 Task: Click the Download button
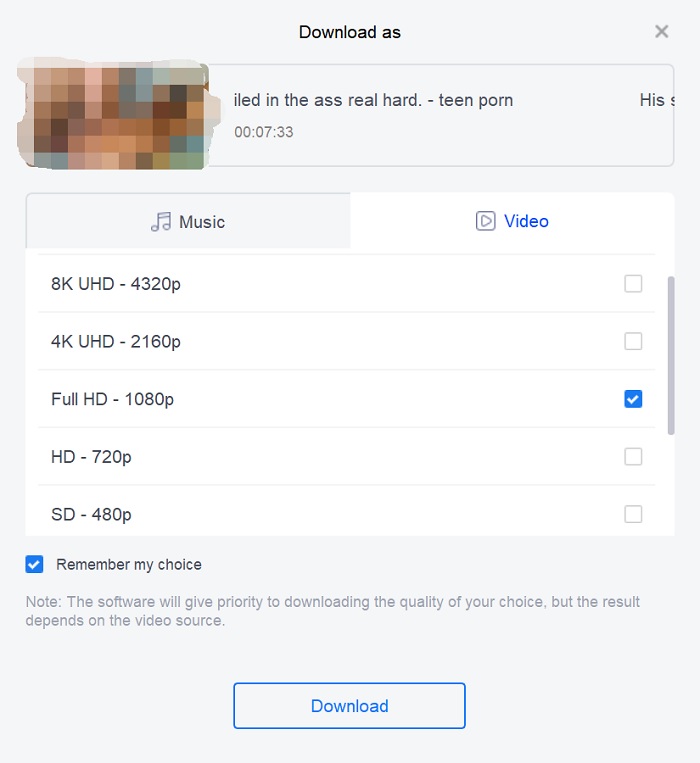pyautogui.click(x=349, y=706)
